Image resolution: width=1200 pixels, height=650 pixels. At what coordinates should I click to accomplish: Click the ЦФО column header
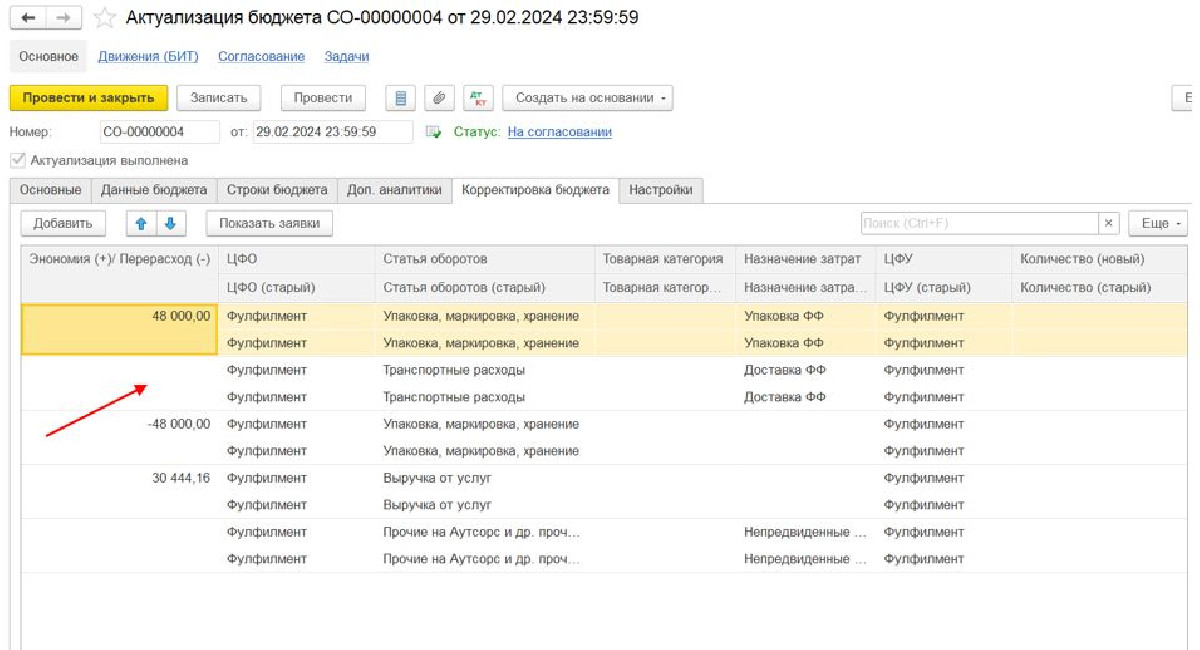click(x=297, y=259)
